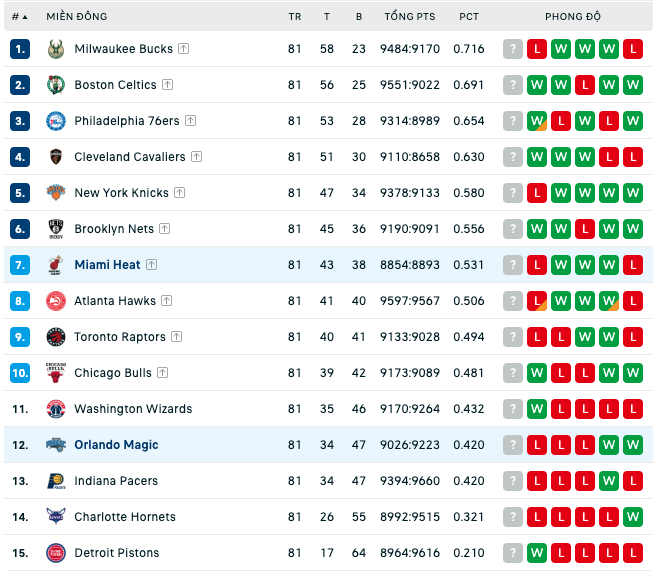
Task: Click Charlotte Hornets' latest green W result
Action: pyautogui.click(x=633, y=517)
